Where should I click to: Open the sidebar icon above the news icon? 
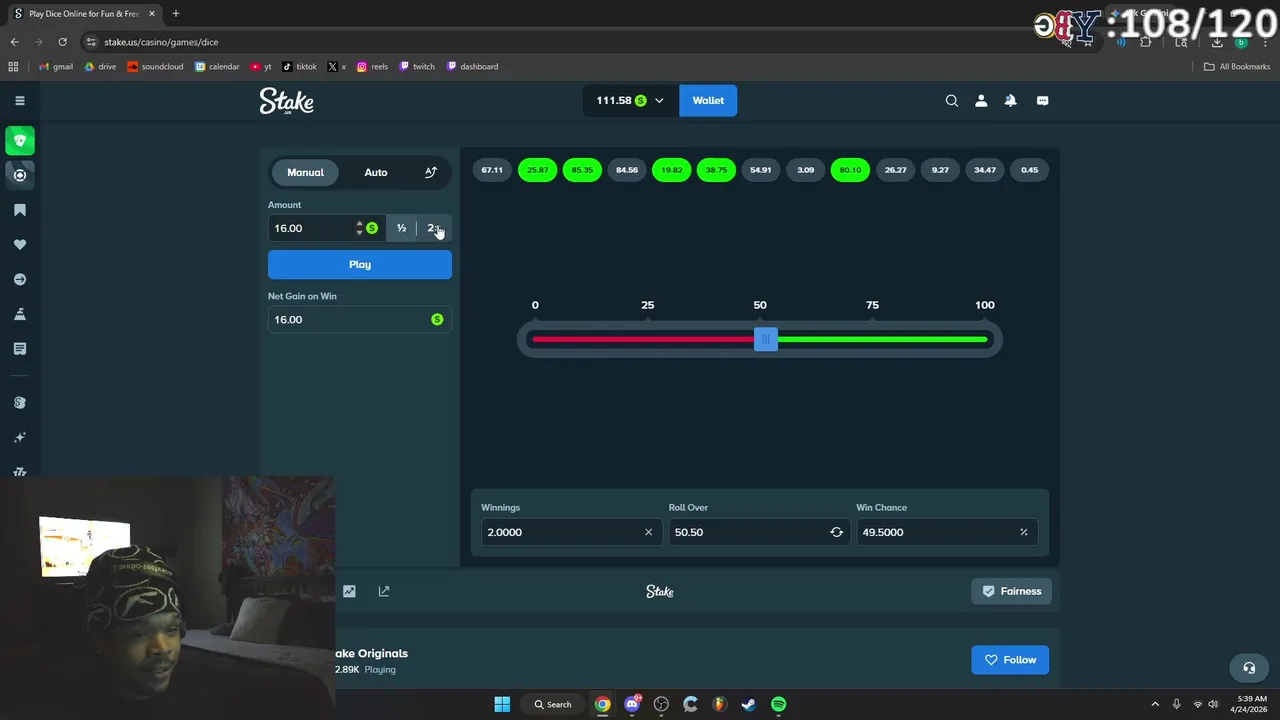click(x=20, y=314)
